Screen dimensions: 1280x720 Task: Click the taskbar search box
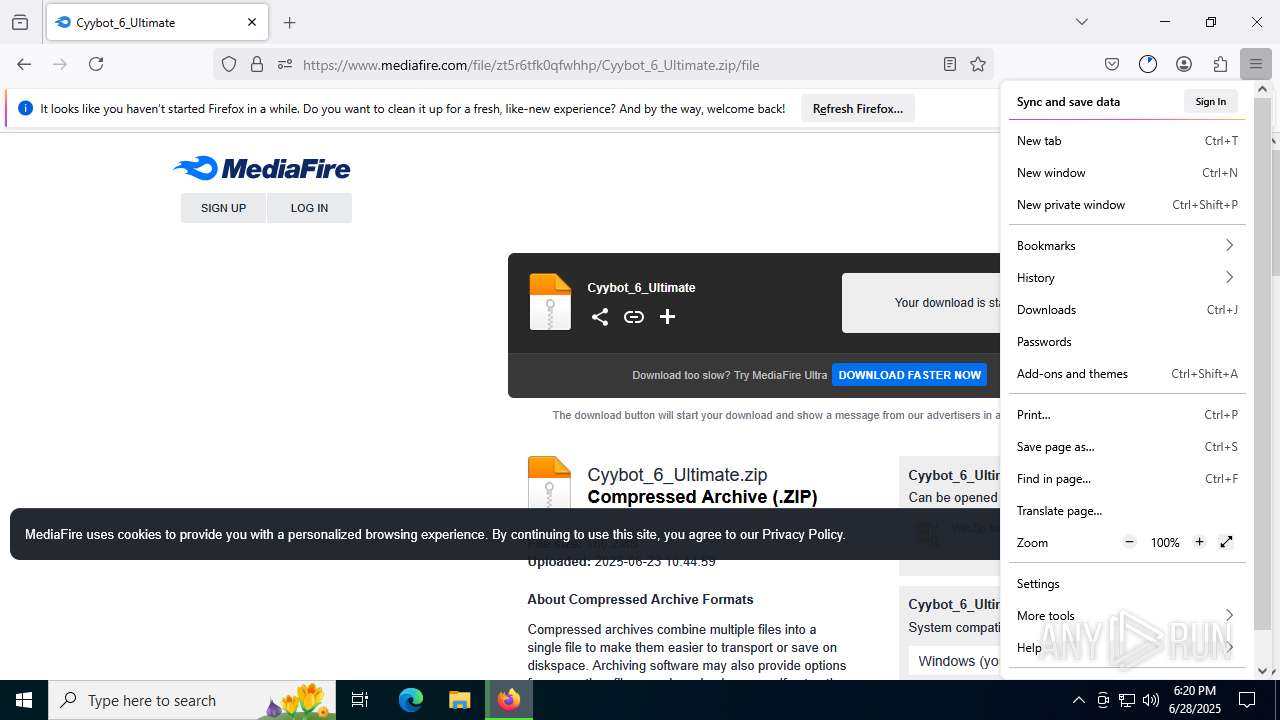point(194,700)
